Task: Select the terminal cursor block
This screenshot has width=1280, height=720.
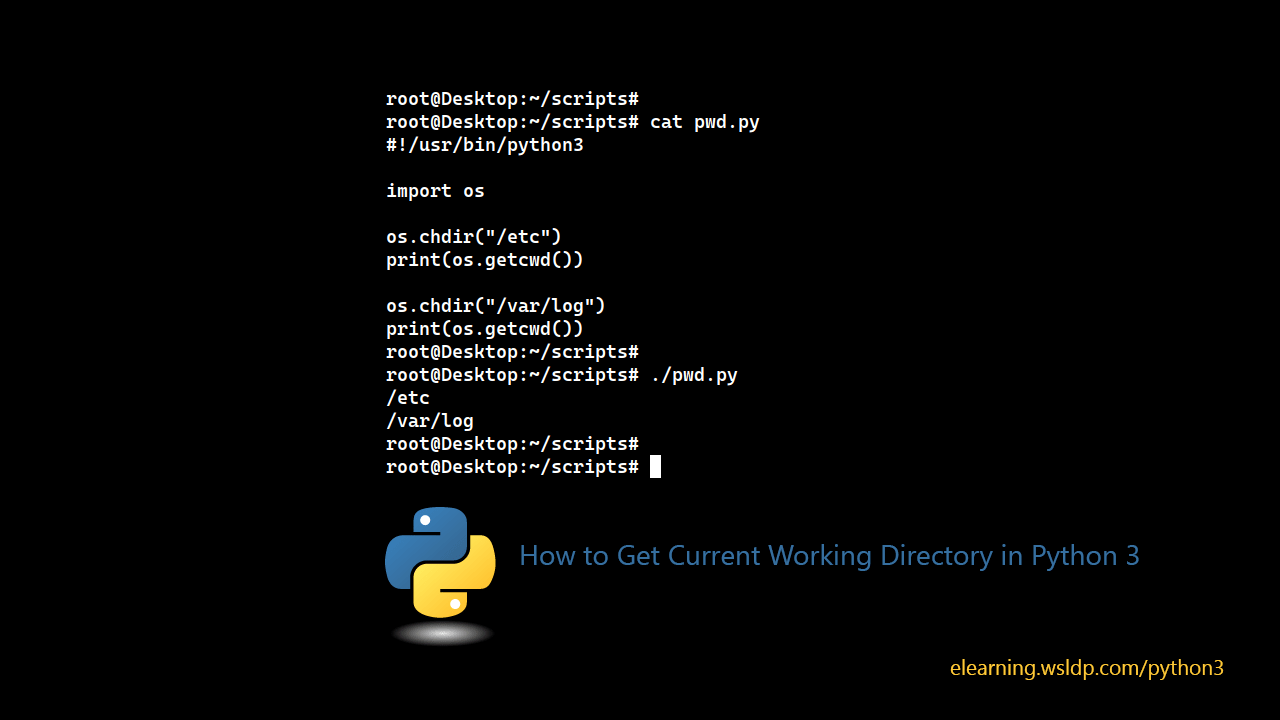Action: (656, 466)
